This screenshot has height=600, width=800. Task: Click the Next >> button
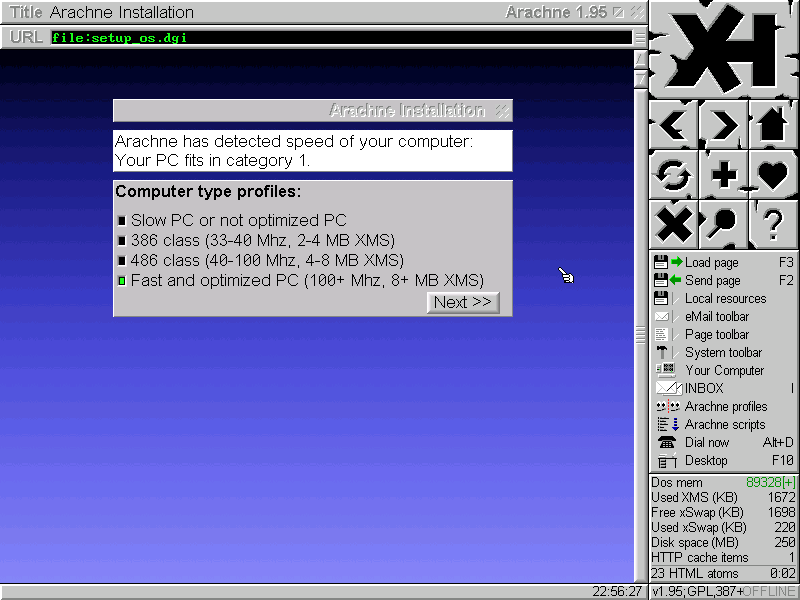pyautogui.click(x=463, y=302)
